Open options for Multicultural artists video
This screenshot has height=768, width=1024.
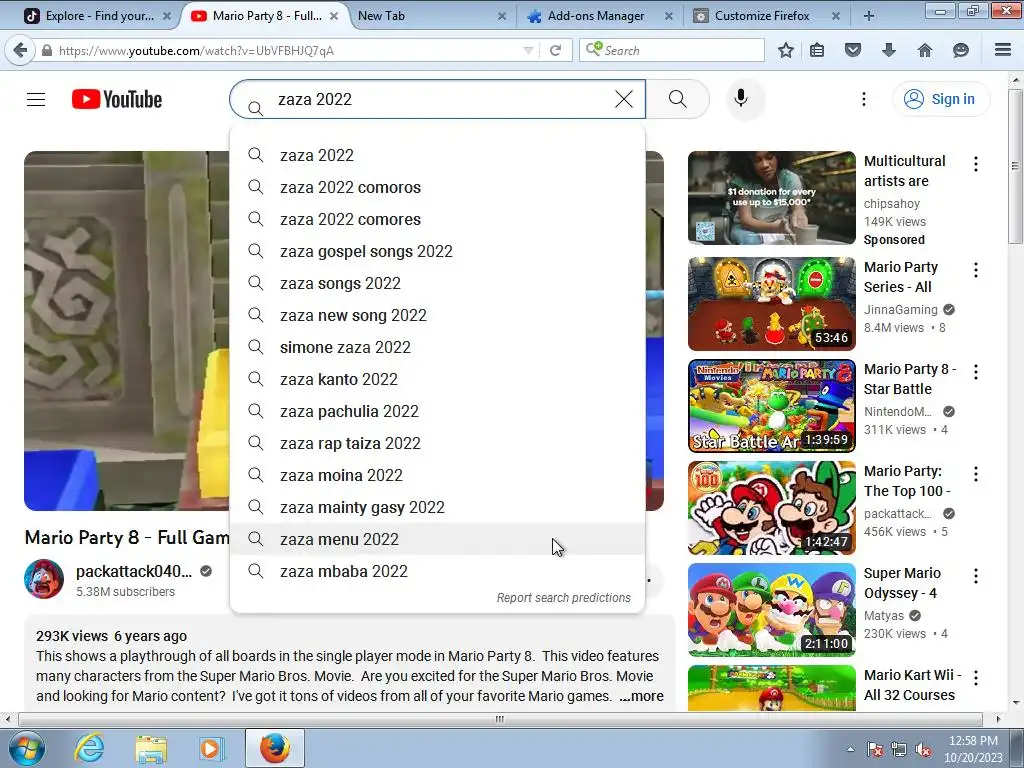pos(976,164)
